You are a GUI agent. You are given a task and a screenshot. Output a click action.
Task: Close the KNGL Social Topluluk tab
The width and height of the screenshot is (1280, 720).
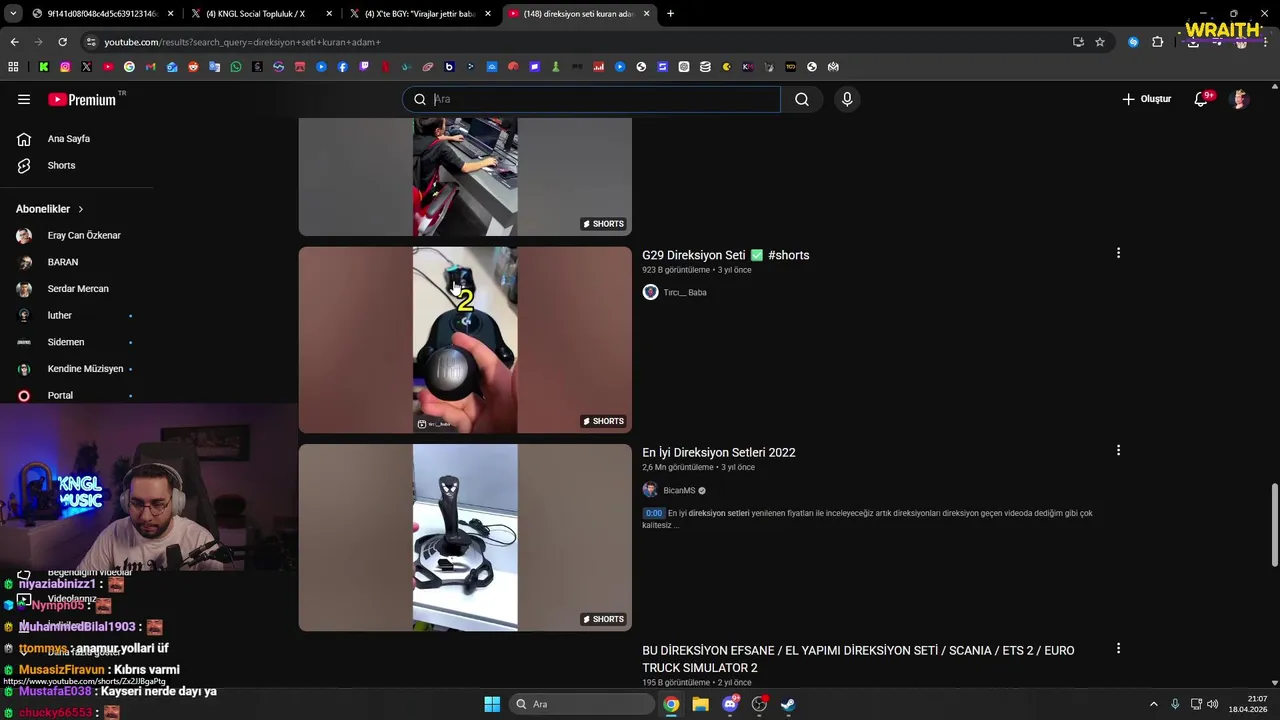tap(329, 14)
